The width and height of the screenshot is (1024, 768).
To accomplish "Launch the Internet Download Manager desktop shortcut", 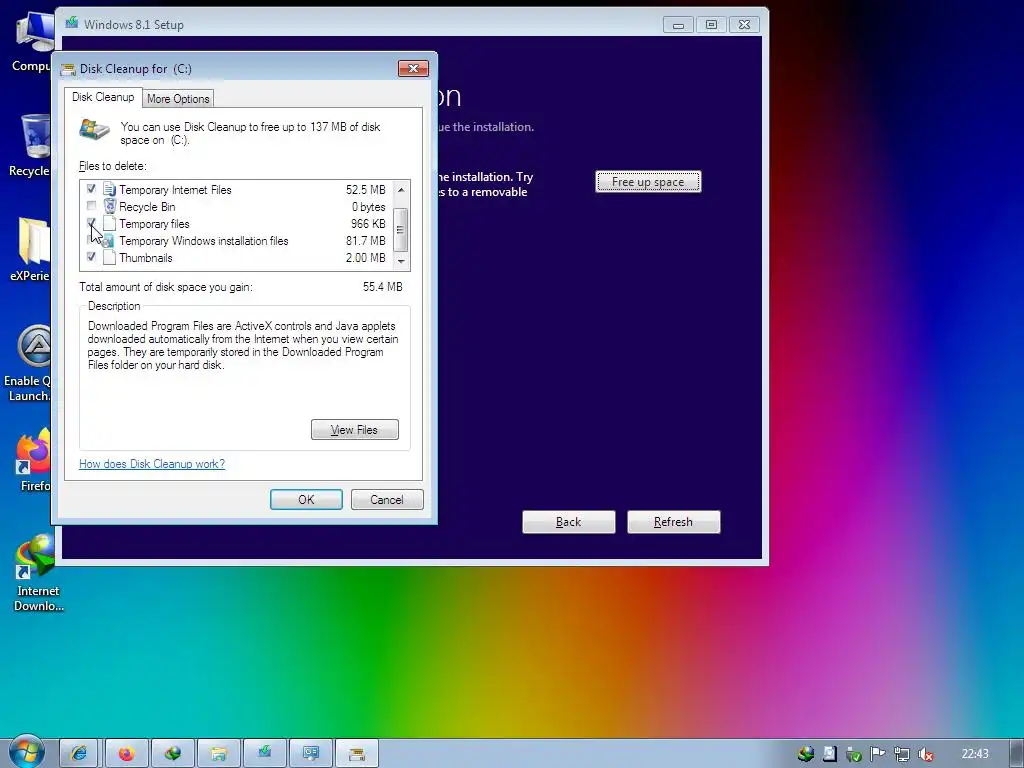I will coord(38,572).
